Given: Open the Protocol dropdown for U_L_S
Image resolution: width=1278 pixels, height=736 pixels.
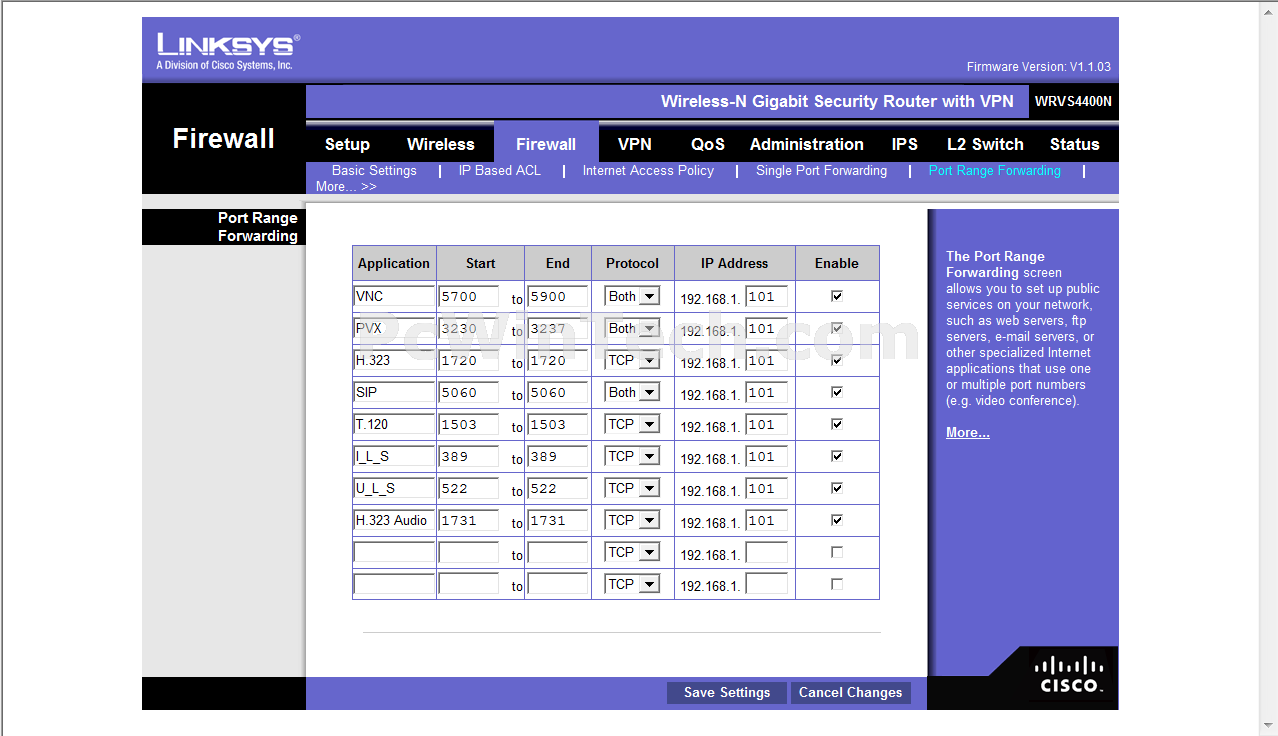Looking at the screenshot, I should click(632, 488).
